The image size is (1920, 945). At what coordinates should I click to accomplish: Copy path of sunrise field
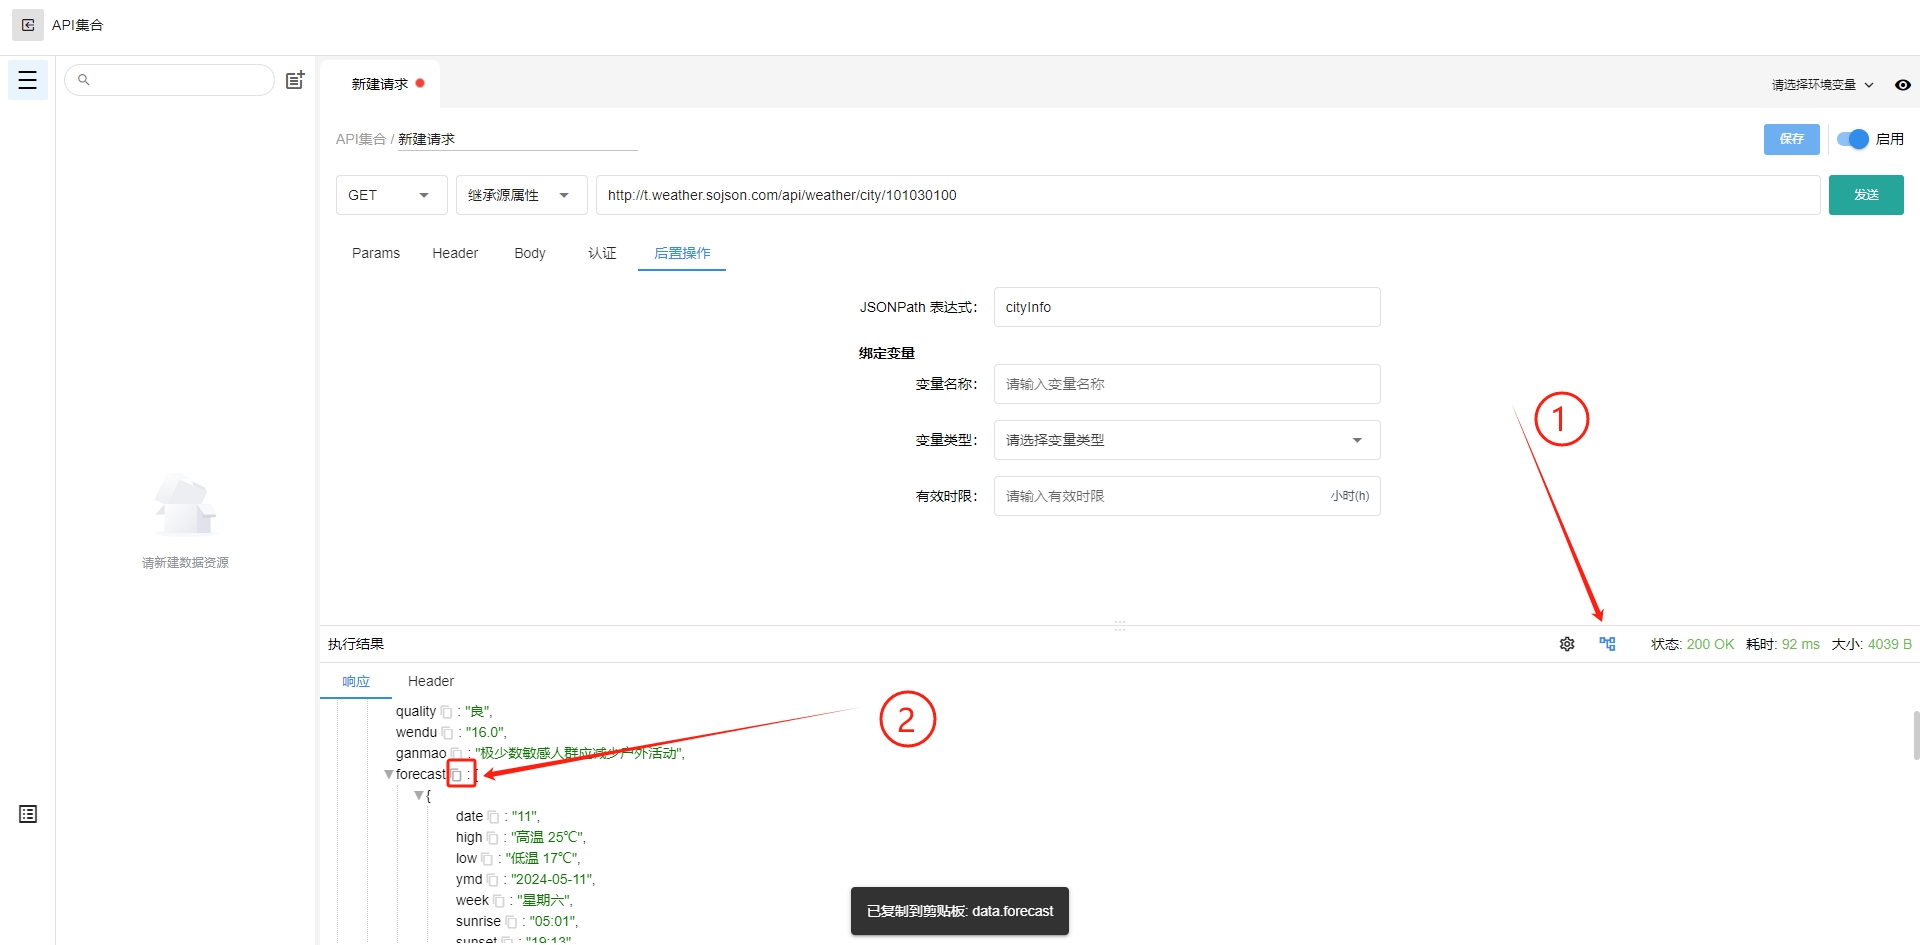click(511, 922)
